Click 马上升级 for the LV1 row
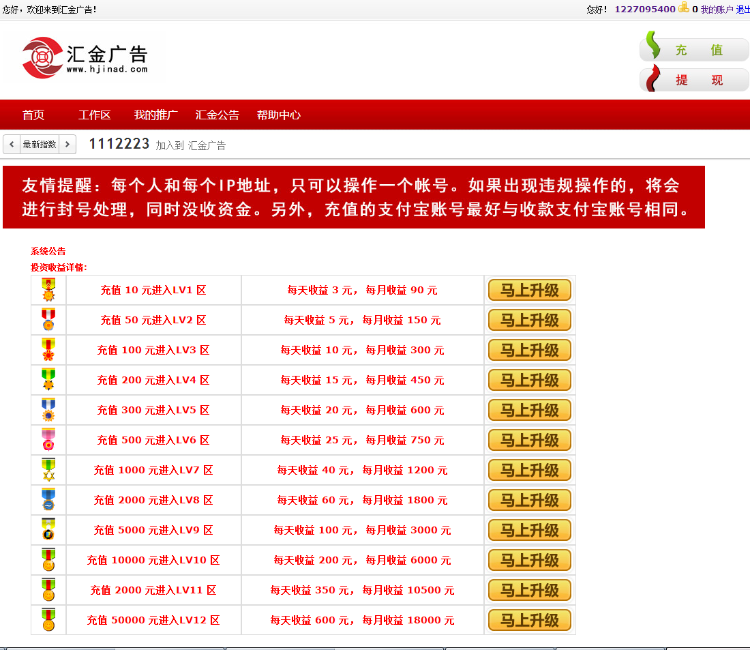Viewport: 750px width, 650px height. (529, 290)
